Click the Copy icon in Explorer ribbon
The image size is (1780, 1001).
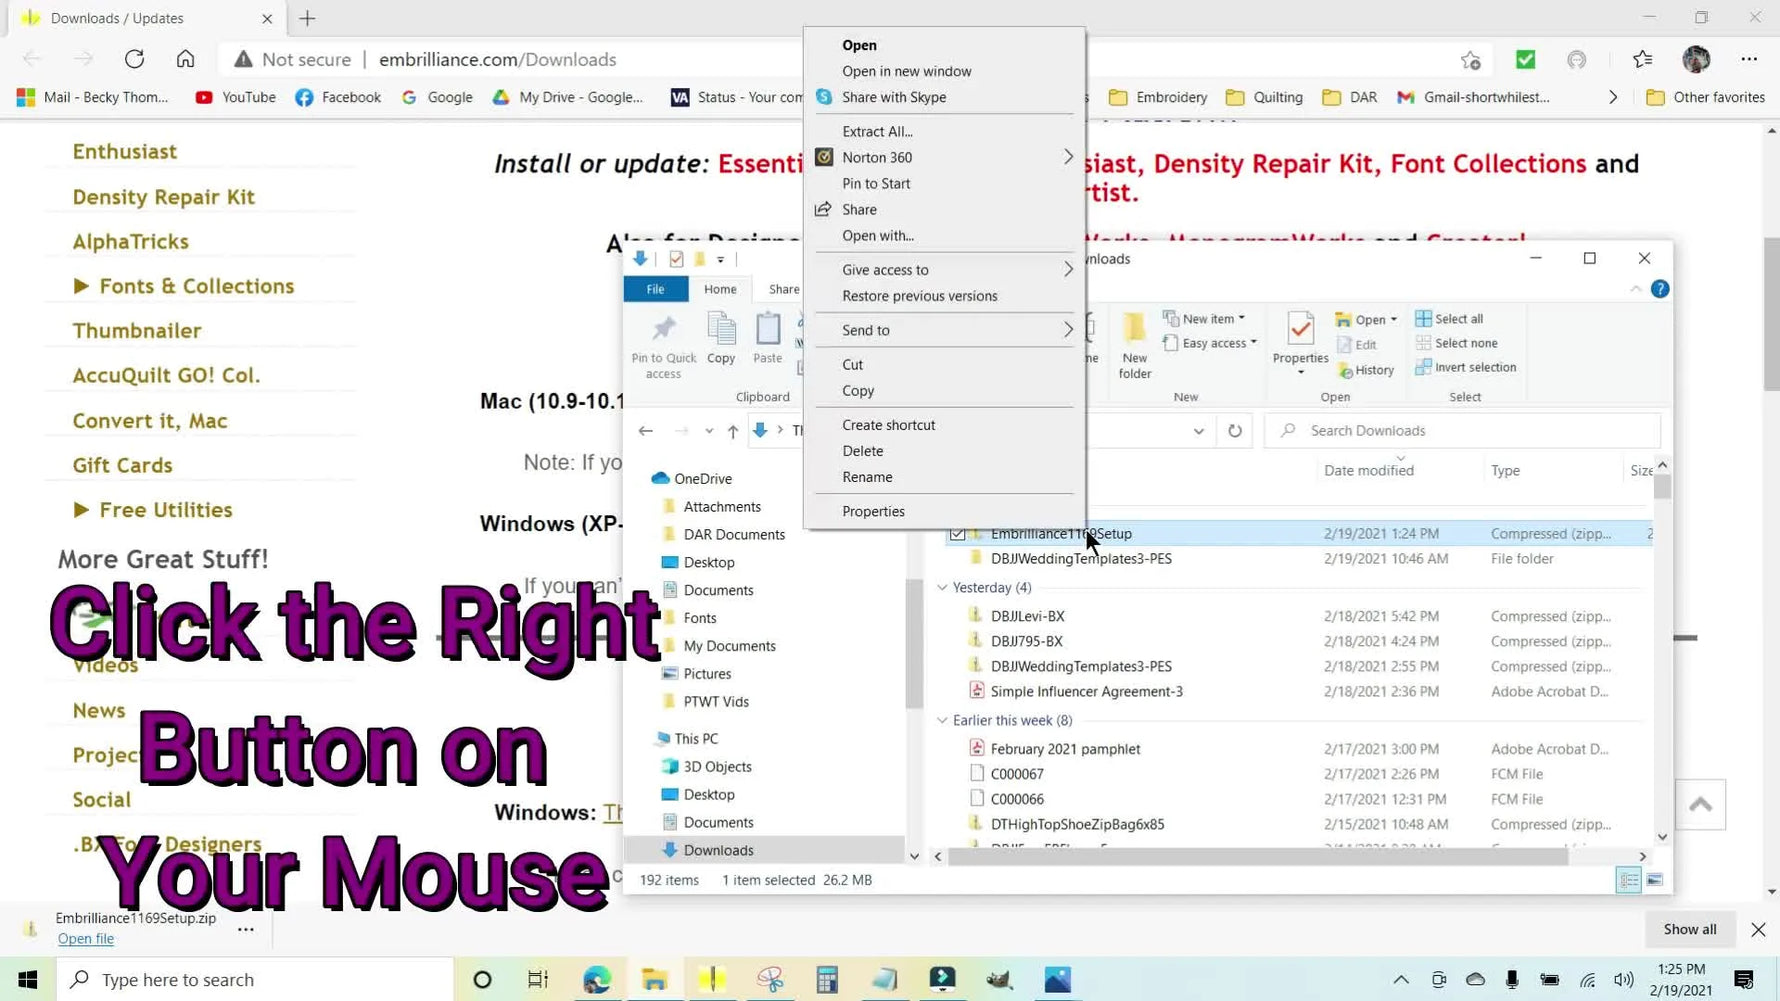721,339
